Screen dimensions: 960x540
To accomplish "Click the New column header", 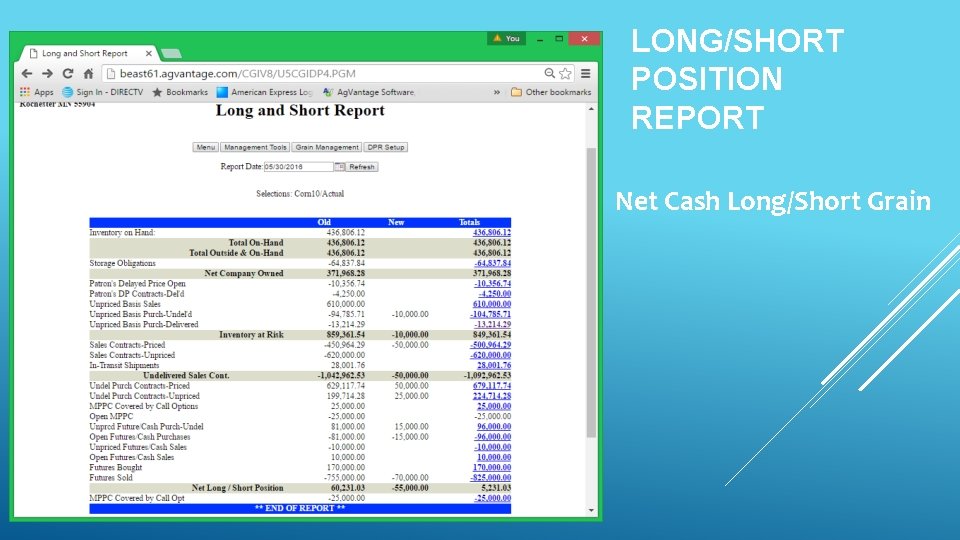I will (x=396, y=222).
